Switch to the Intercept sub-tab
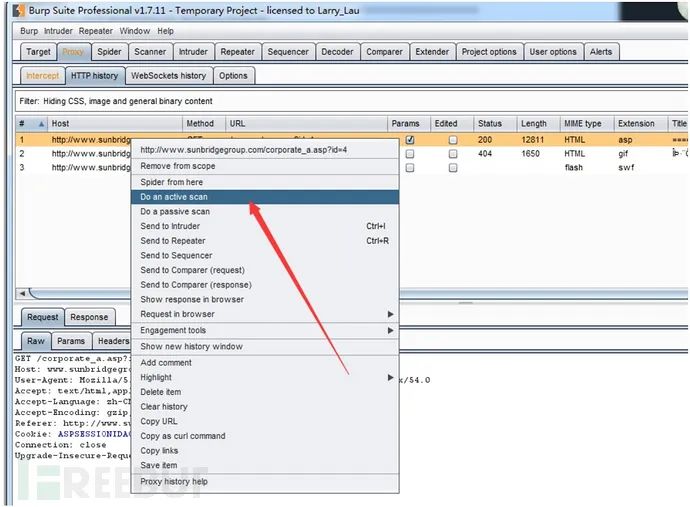 coord(43,76)
